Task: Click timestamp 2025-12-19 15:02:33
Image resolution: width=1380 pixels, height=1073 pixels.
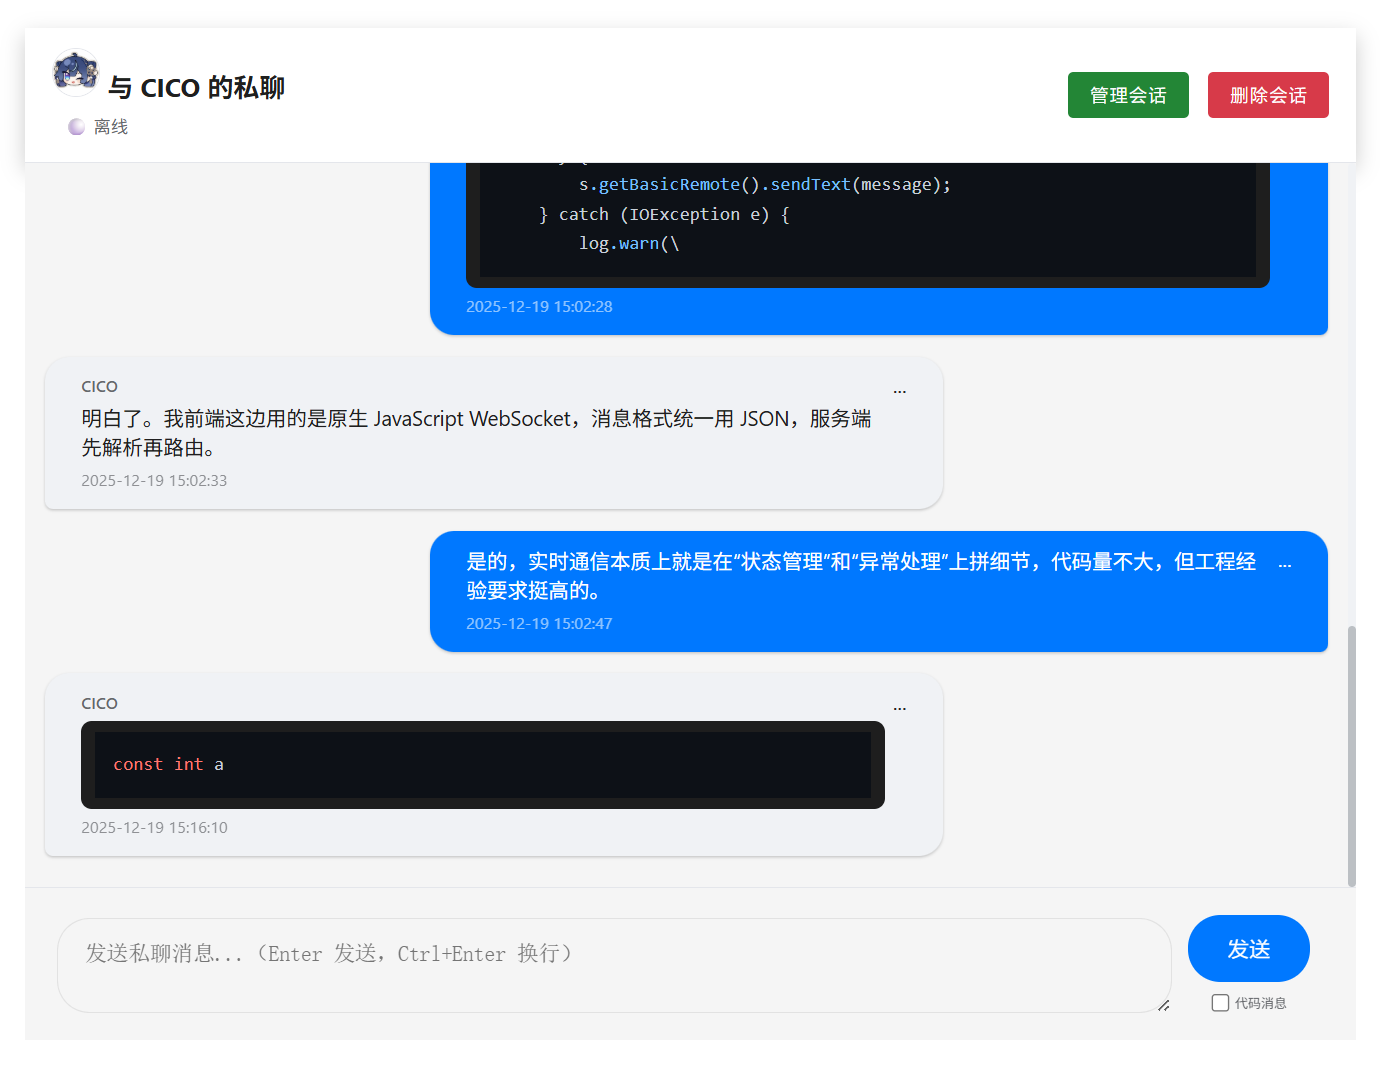Action: pyautogui.click(x=155, y=480)
